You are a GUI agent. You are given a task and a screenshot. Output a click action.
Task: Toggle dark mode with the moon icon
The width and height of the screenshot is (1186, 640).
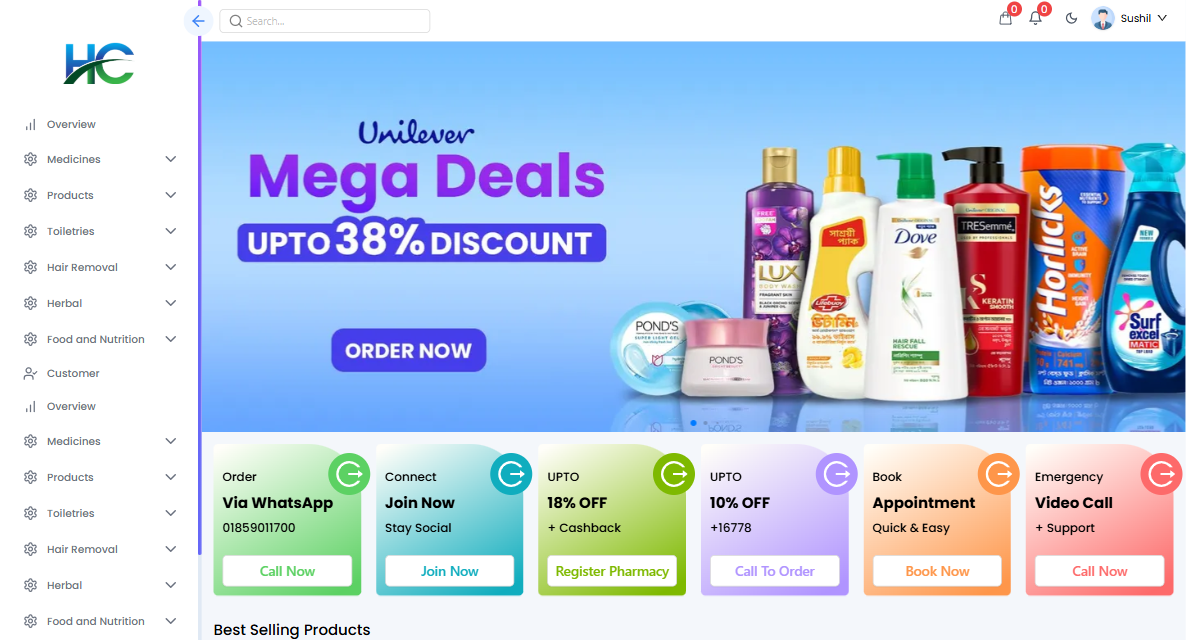[1071, 18]
